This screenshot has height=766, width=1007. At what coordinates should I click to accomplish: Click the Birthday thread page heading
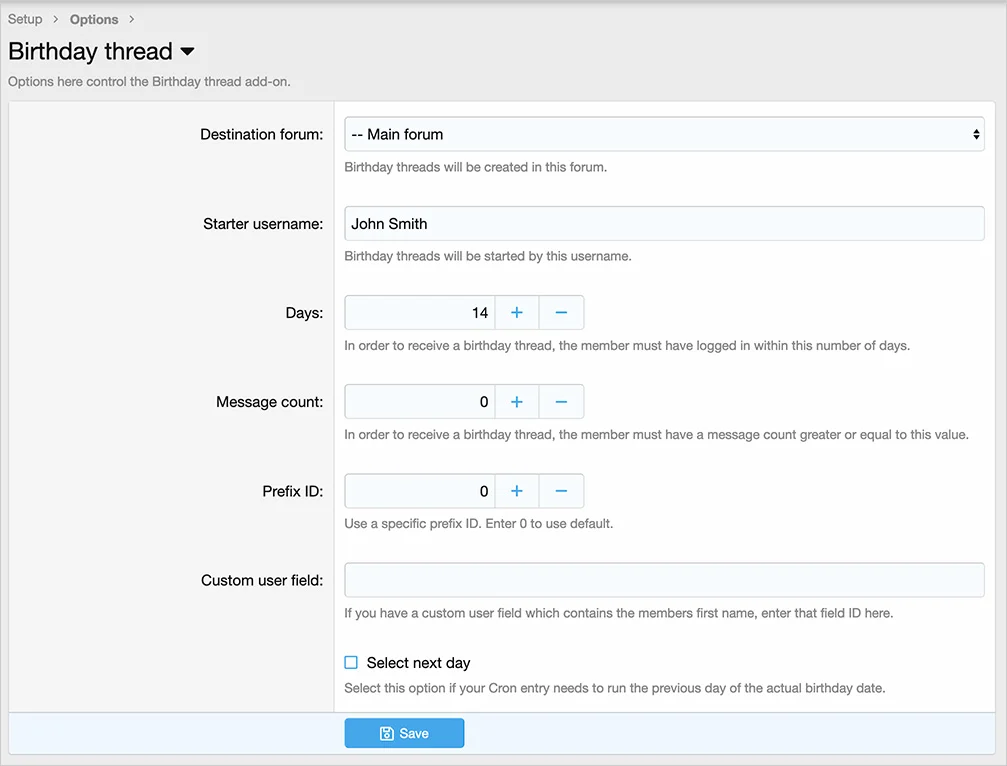point(90,52)
